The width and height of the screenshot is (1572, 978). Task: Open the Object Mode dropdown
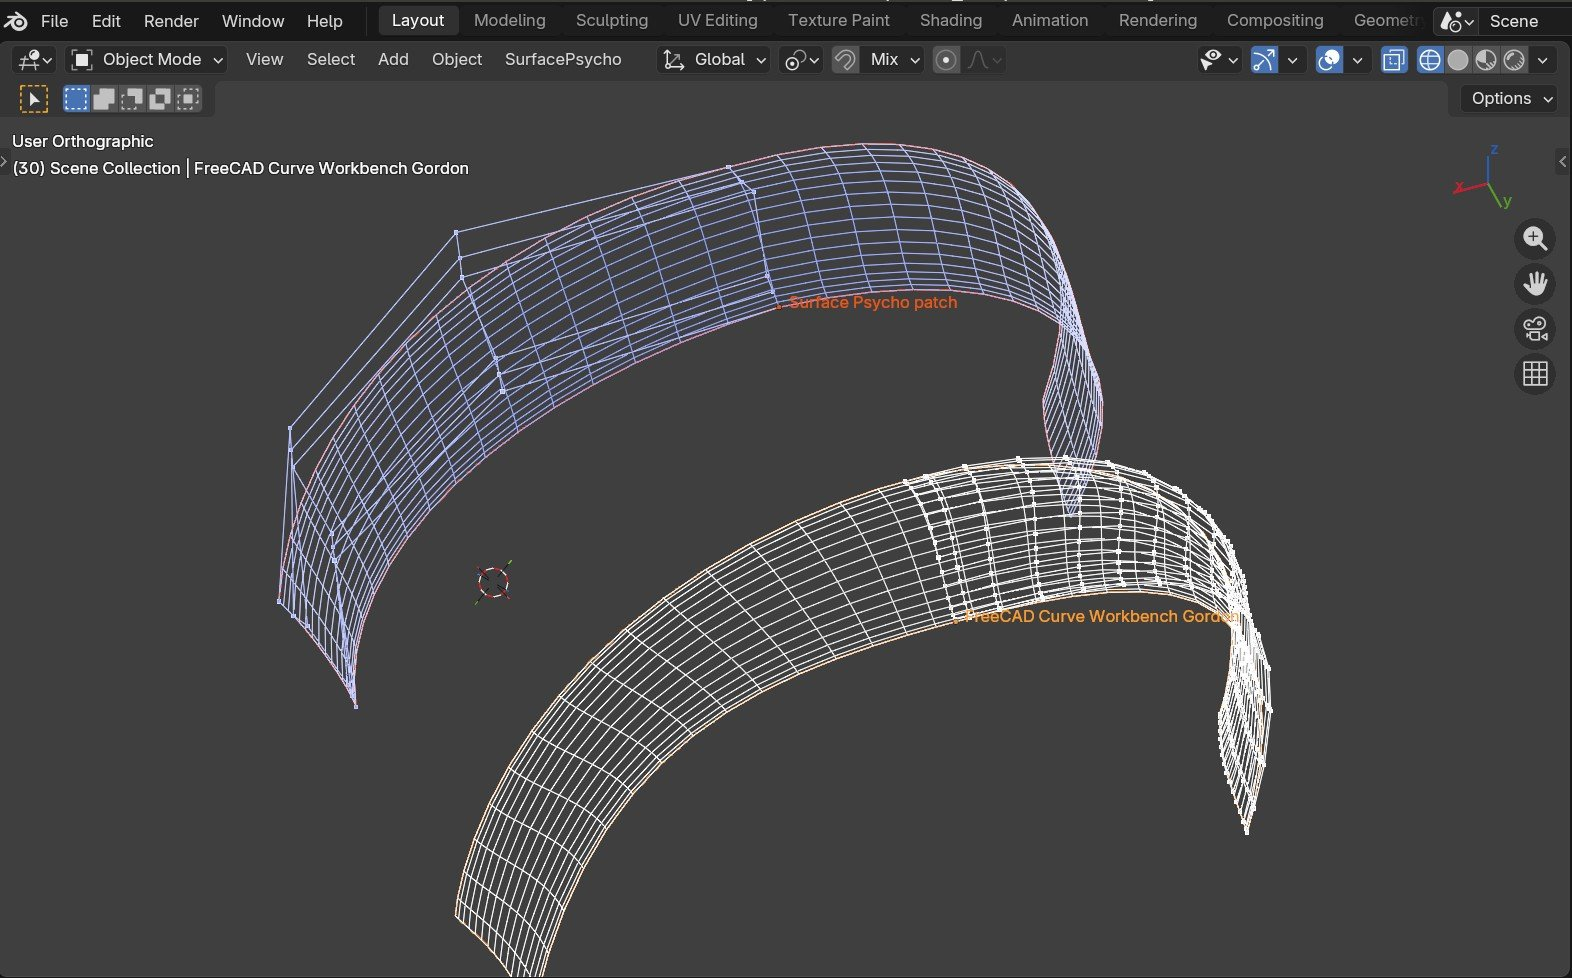(146, 60)
